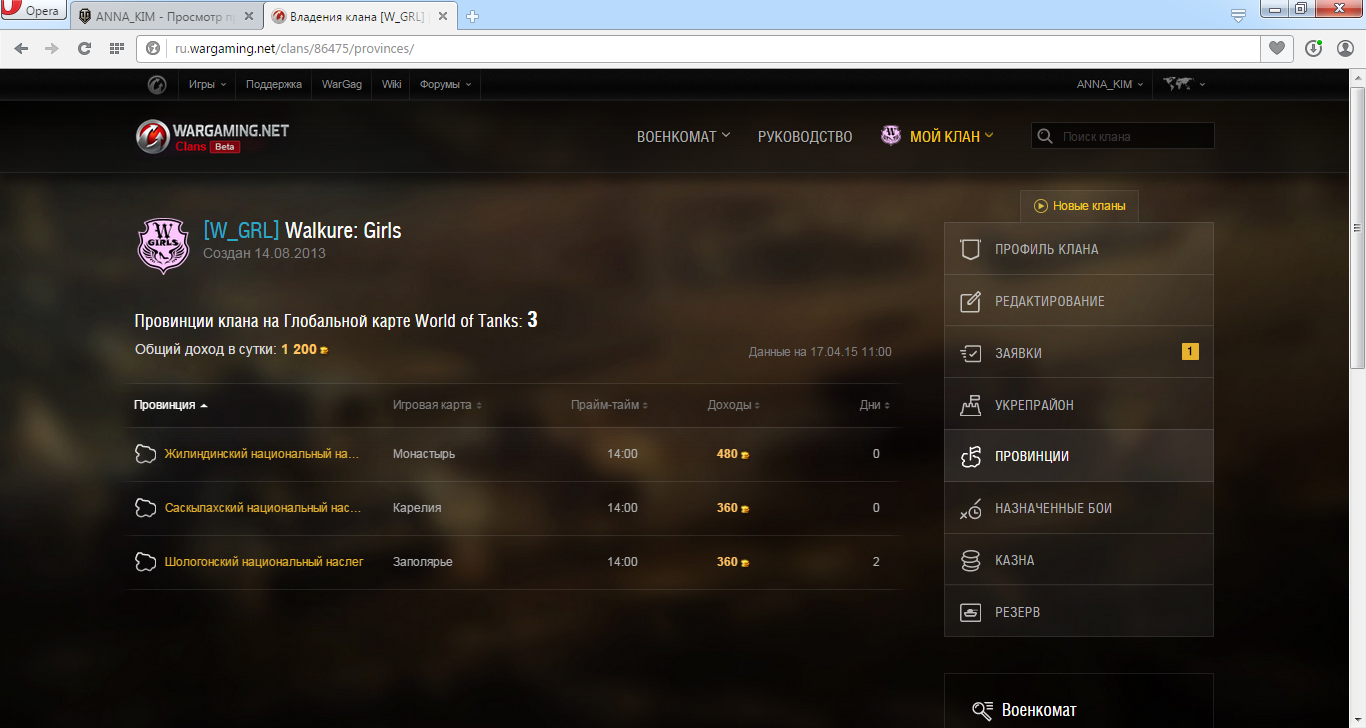Sort table by Дни column
Viewport: 1366px width, 728px height.
(x=875, y=405)
